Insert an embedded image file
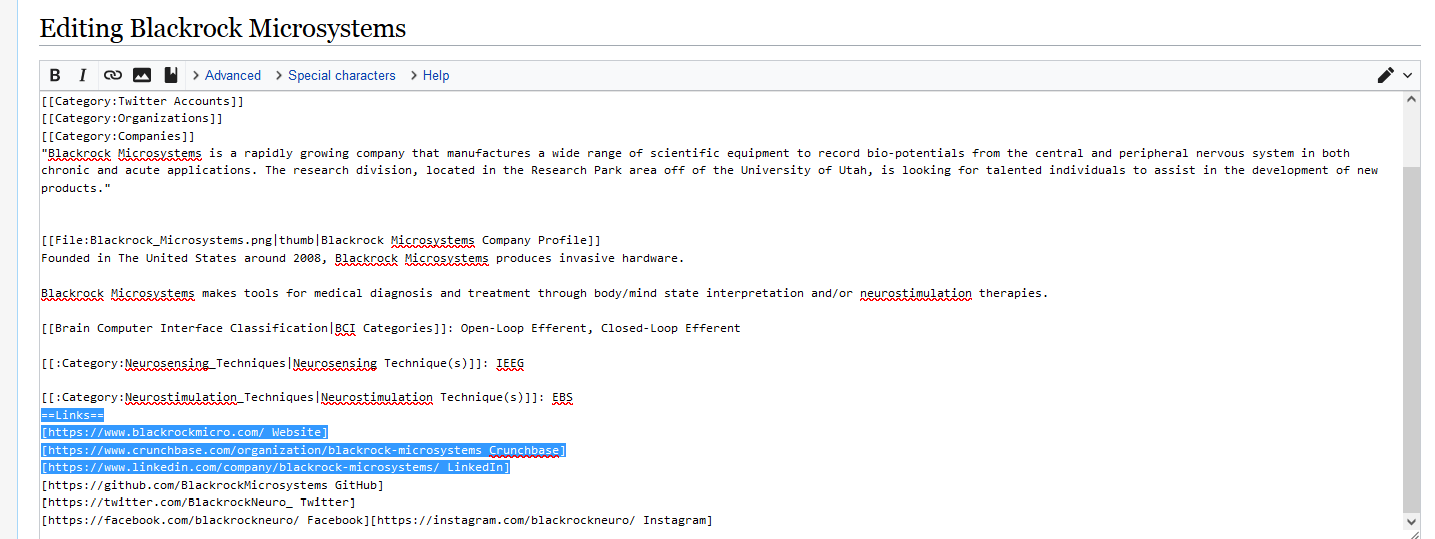The image size is (1435, 539). tap(142, 75)
